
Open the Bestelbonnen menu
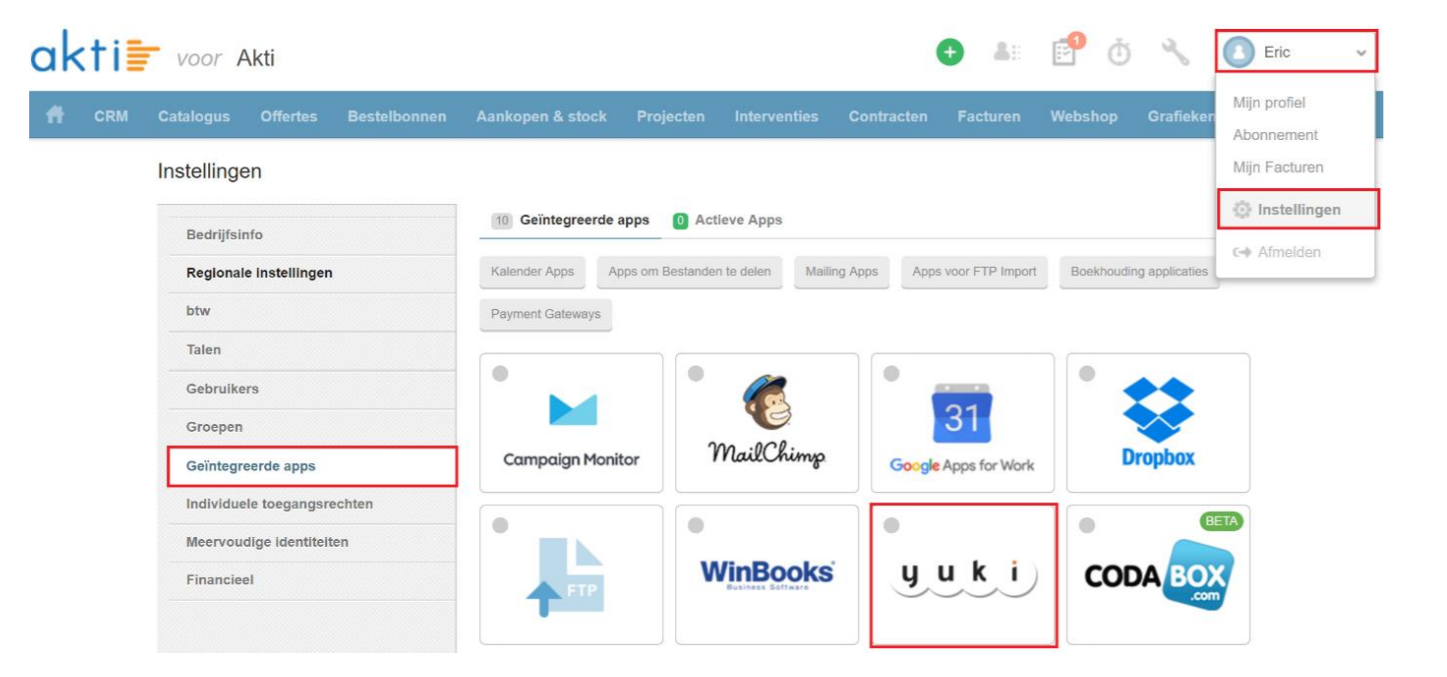(397, 116)
